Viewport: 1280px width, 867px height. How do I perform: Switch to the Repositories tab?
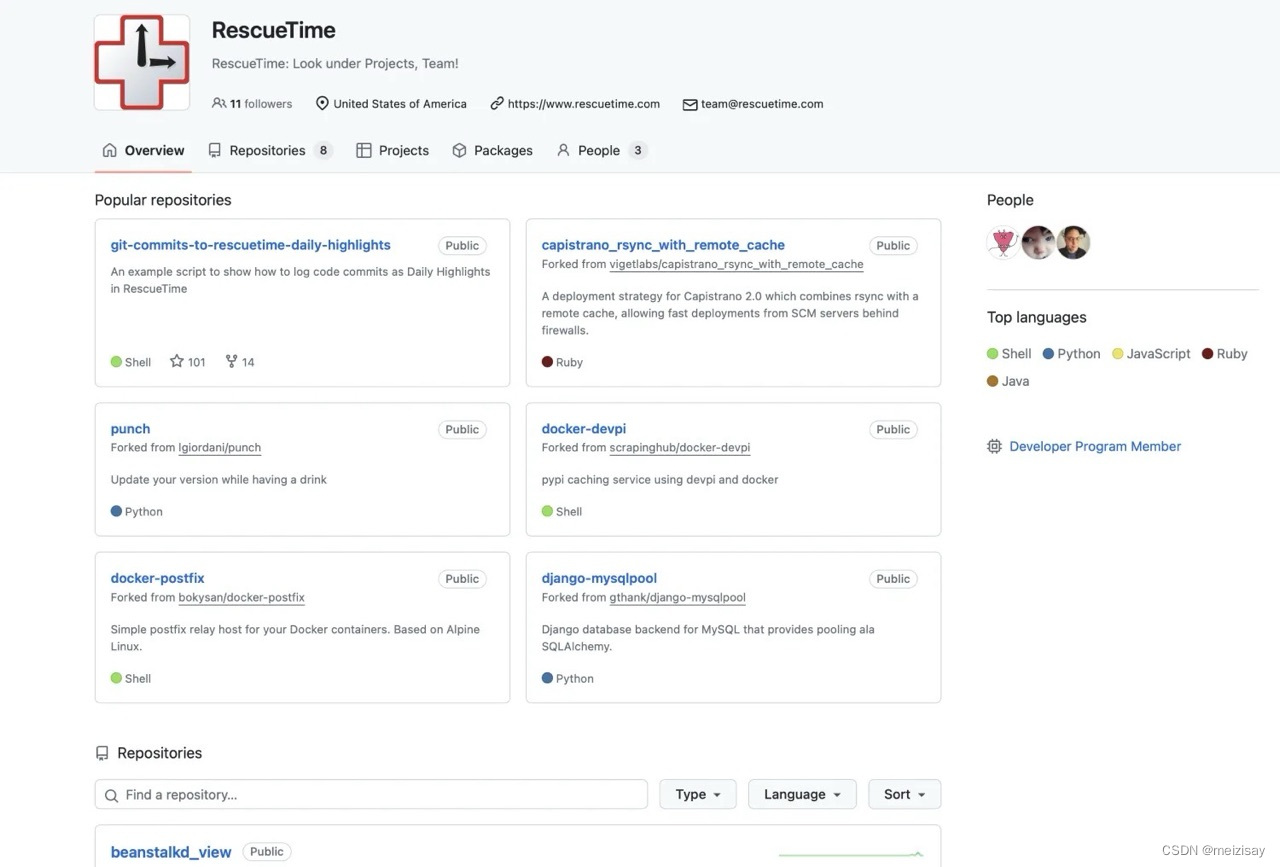click(x=269, y=150)
